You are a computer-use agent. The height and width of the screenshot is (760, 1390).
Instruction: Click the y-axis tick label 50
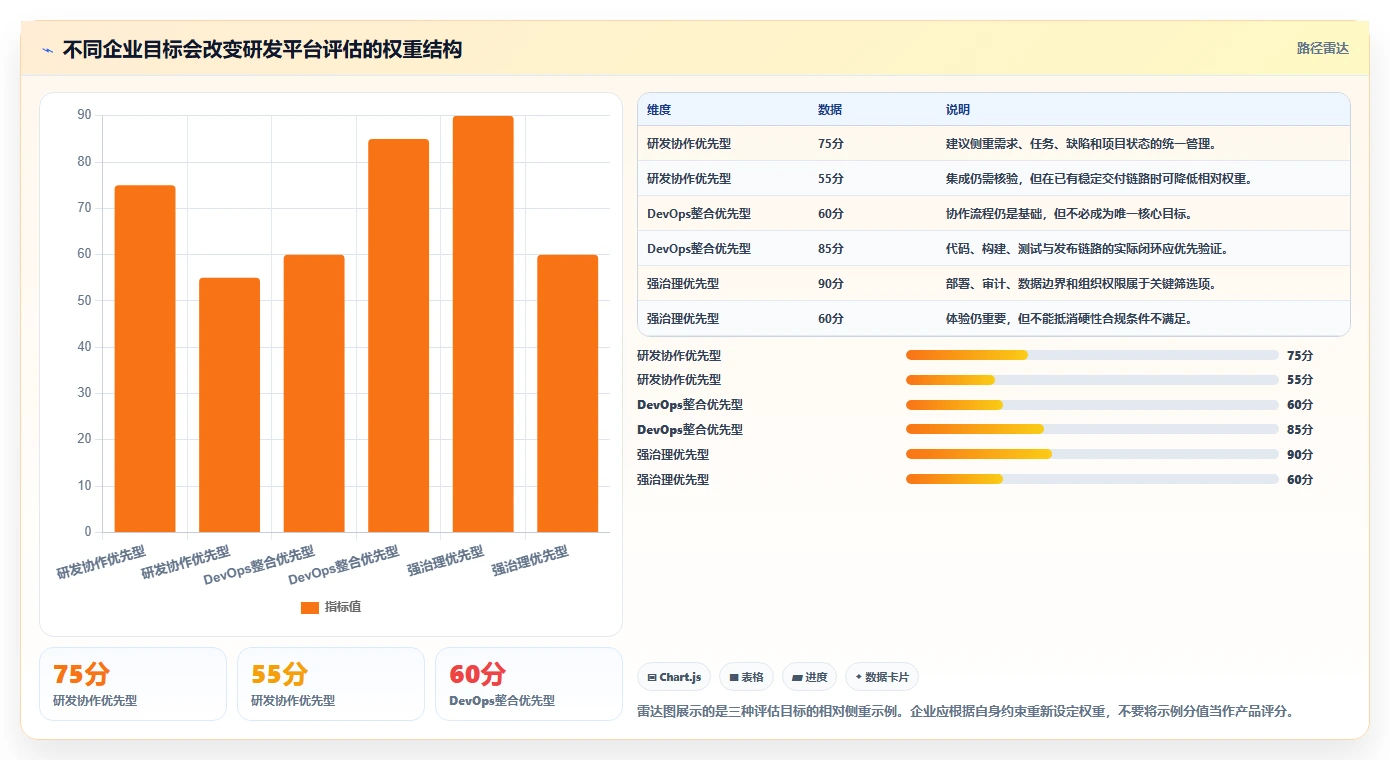(84, 300)
